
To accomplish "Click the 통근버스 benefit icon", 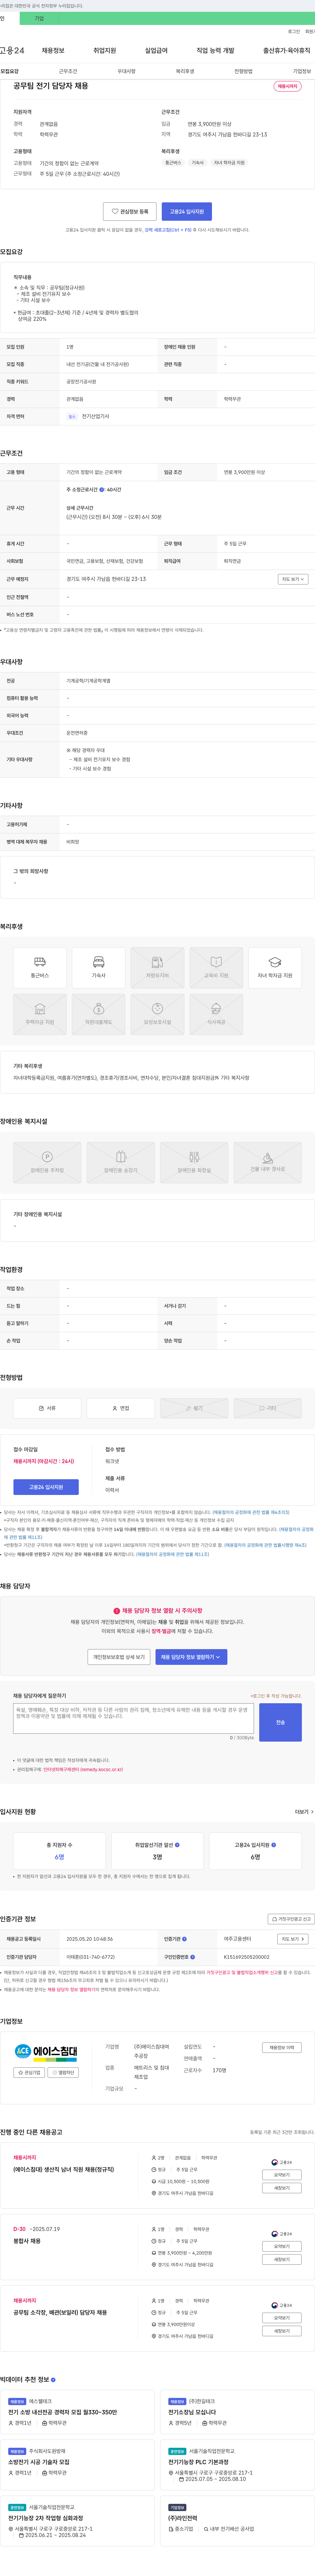I will [40, 968].
